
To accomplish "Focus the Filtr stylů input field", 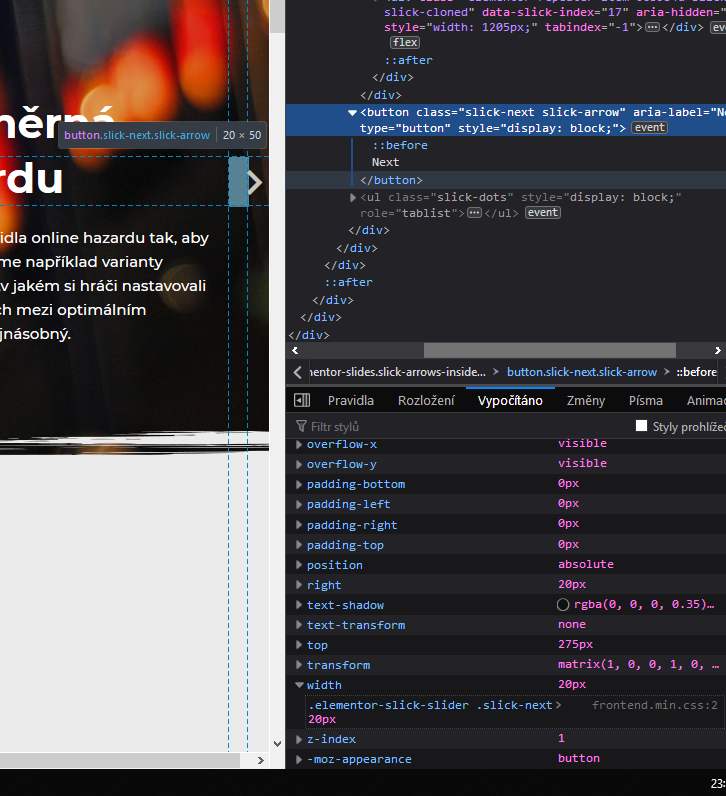I will click(457, 426).
